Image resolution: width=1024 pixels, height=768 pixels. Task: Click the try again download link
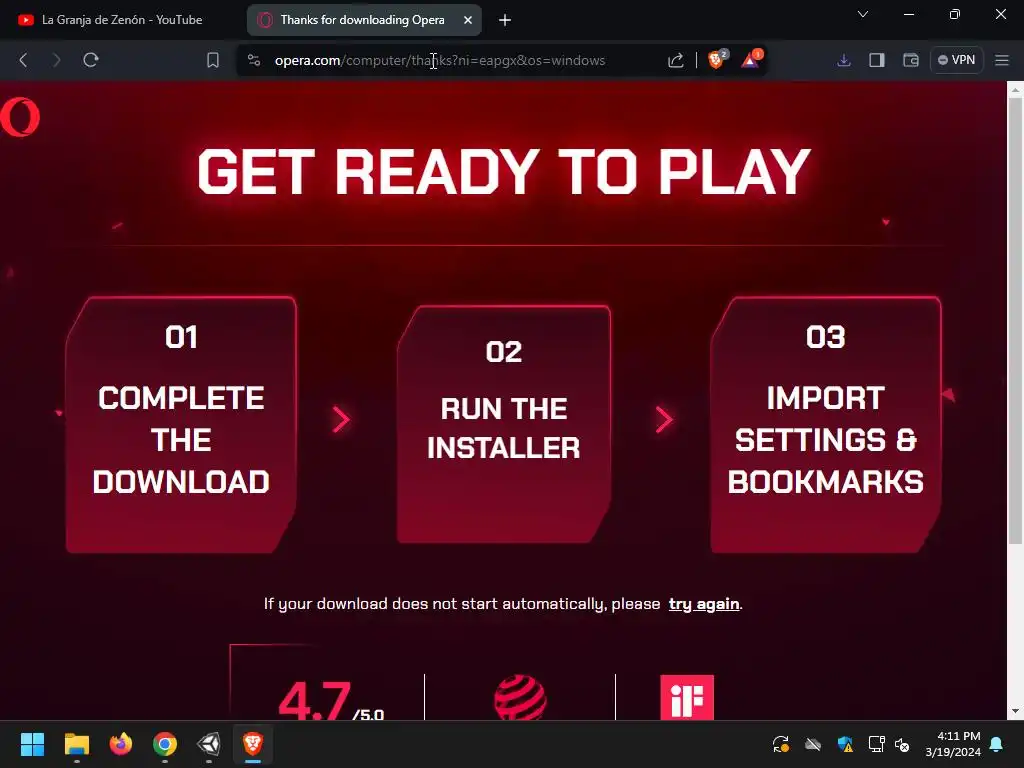[x=704, y=604]
